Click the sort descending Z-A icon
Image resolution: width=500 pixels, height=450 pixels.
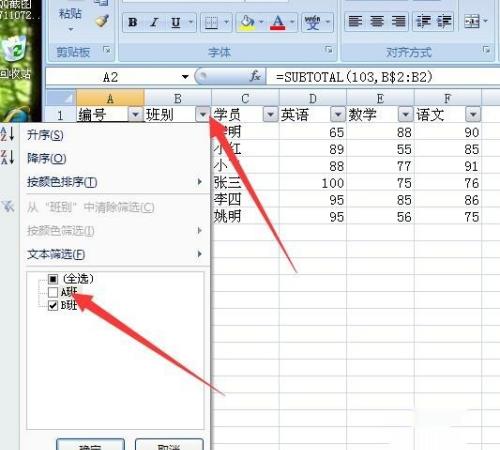[x=7, y=157]
